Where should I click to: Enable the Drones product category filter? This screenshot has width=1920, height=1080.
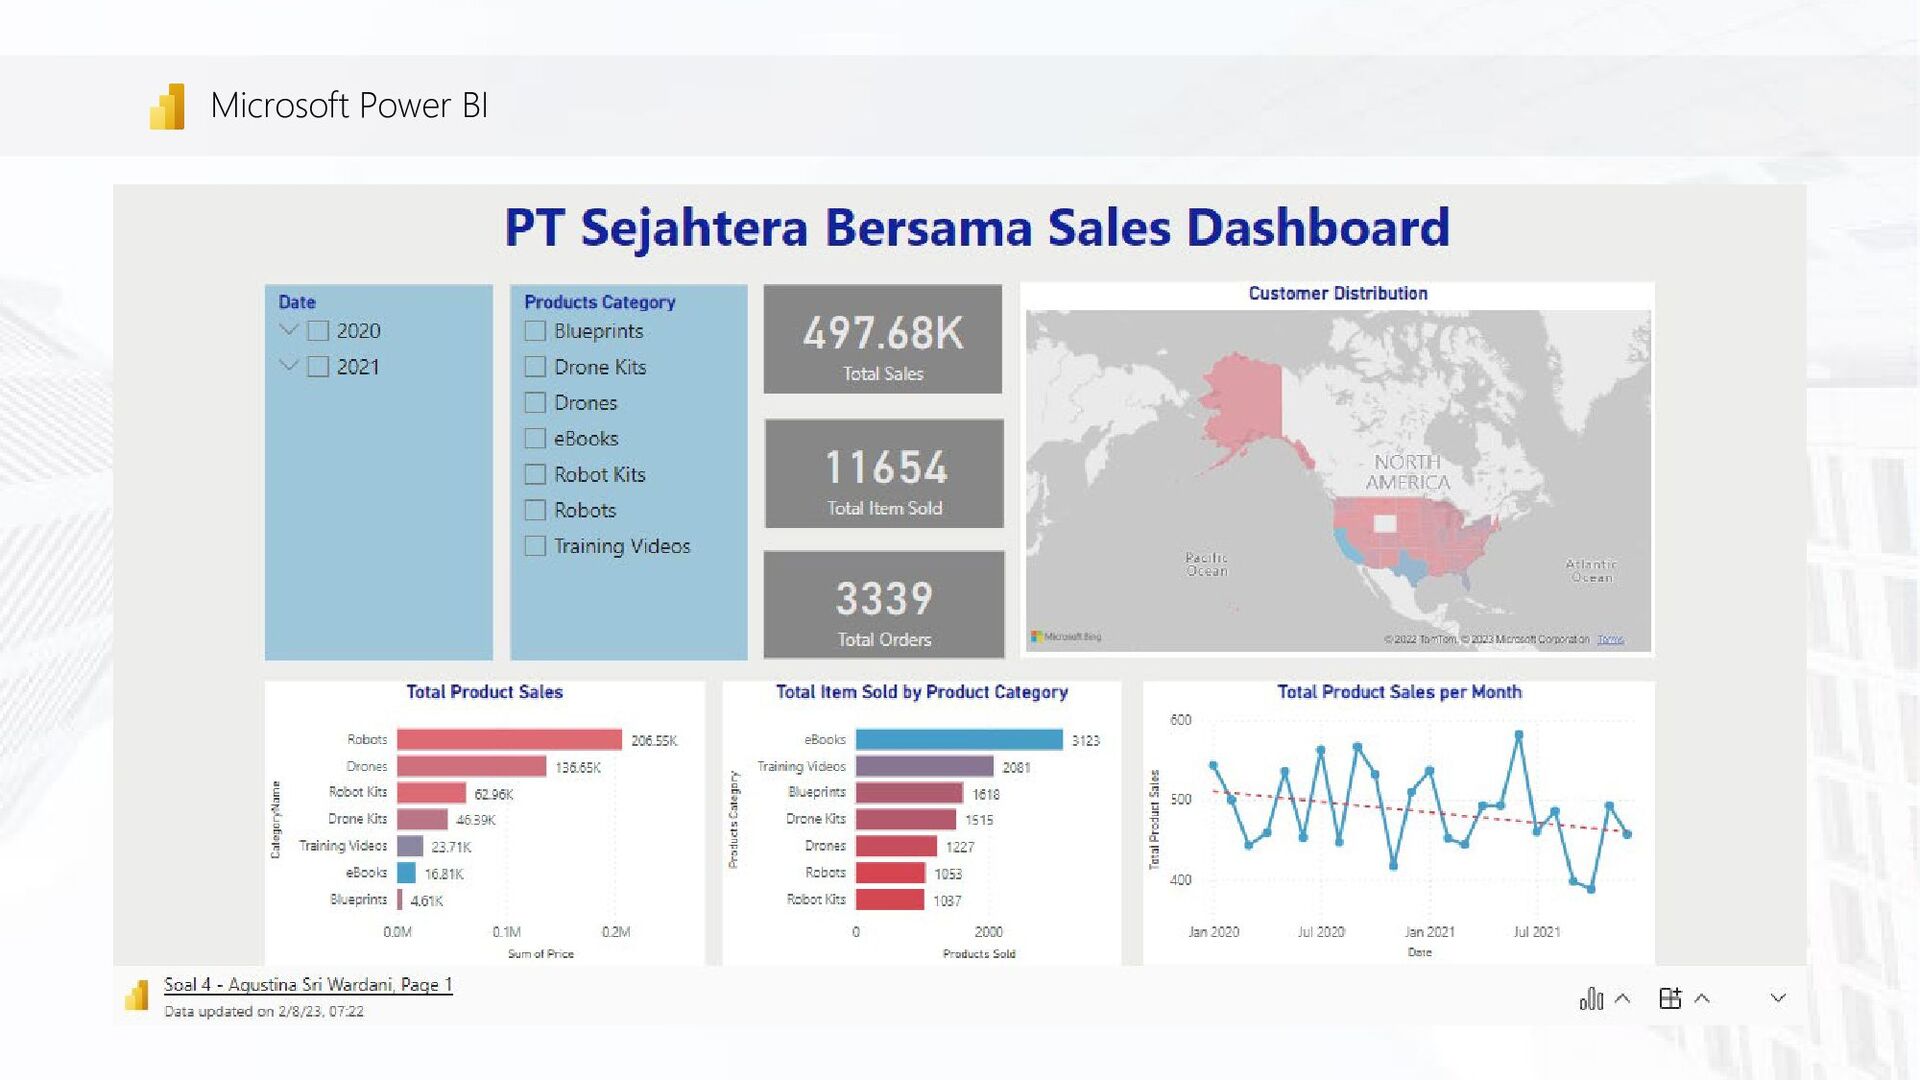point(535,402)
